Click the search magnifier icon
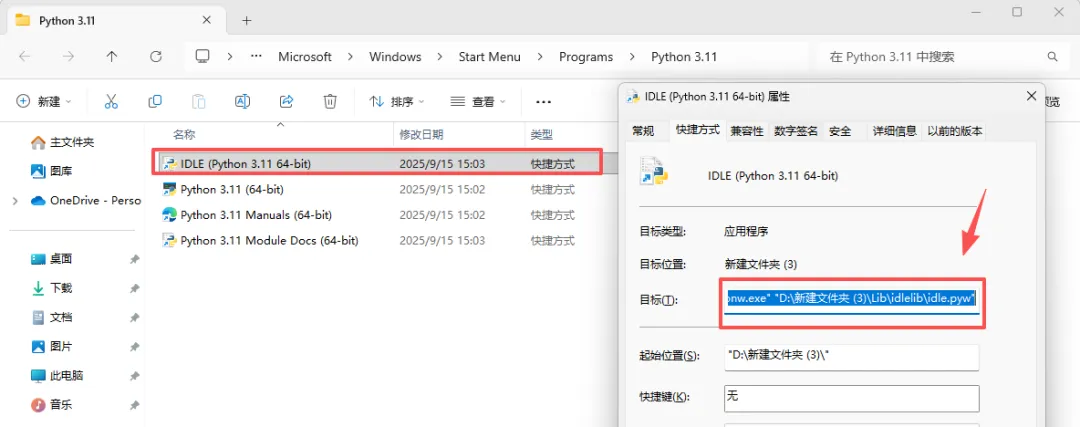 [x=1052, y=56]
